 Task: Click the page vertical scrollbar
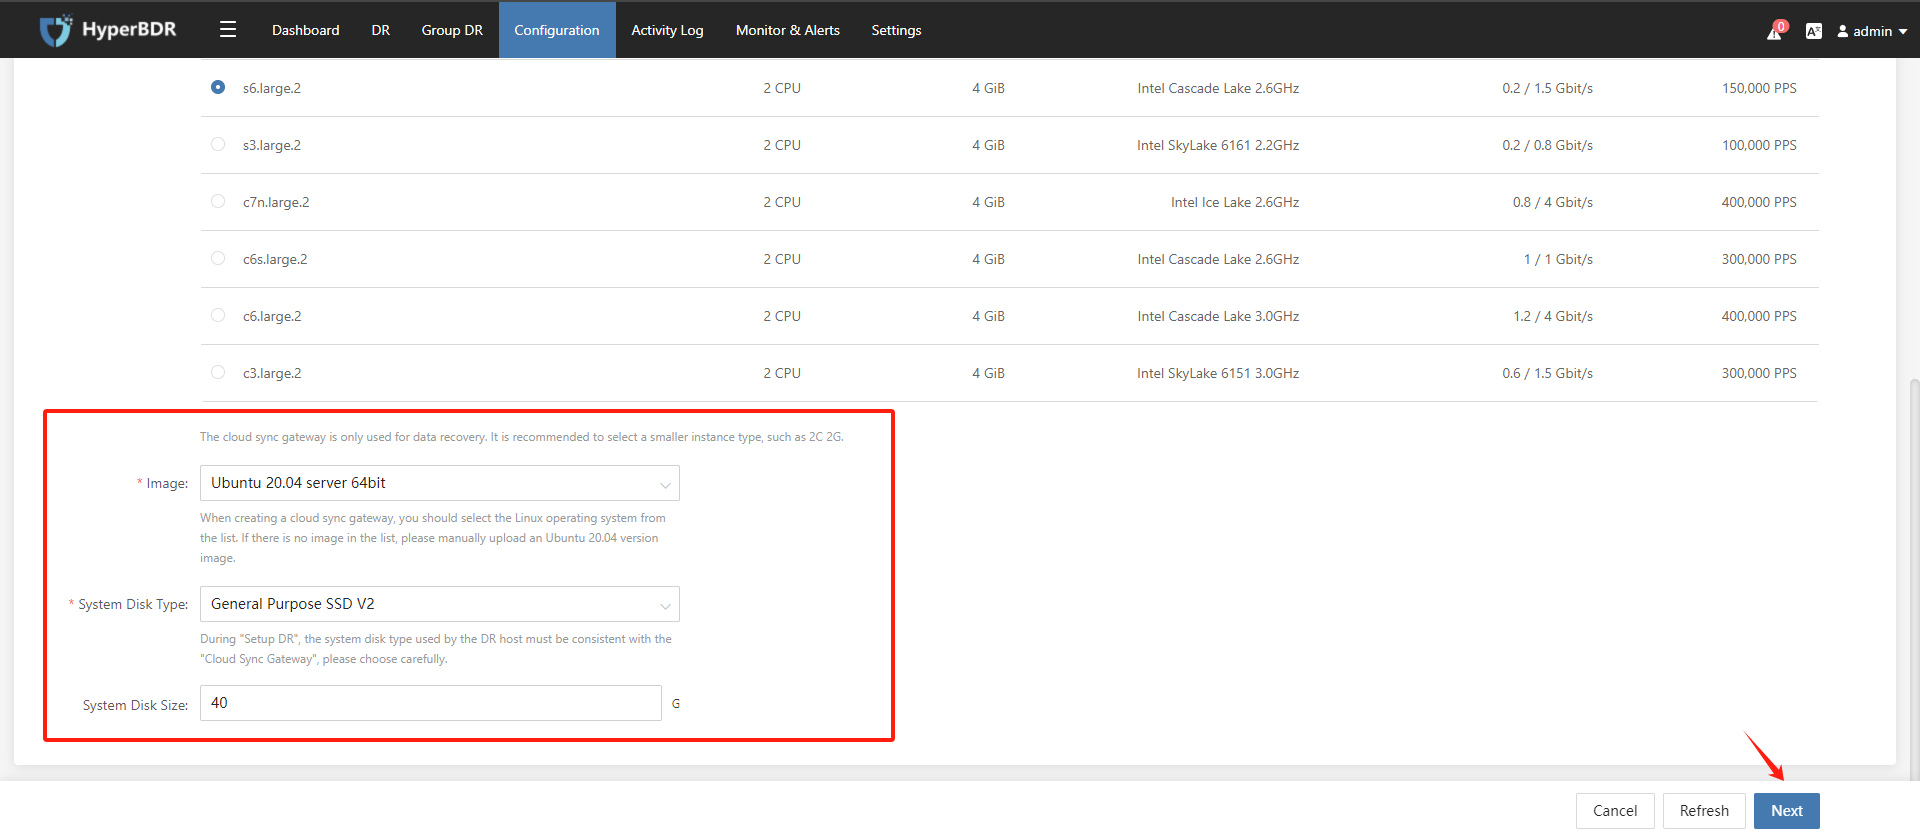pos(1914,580)
